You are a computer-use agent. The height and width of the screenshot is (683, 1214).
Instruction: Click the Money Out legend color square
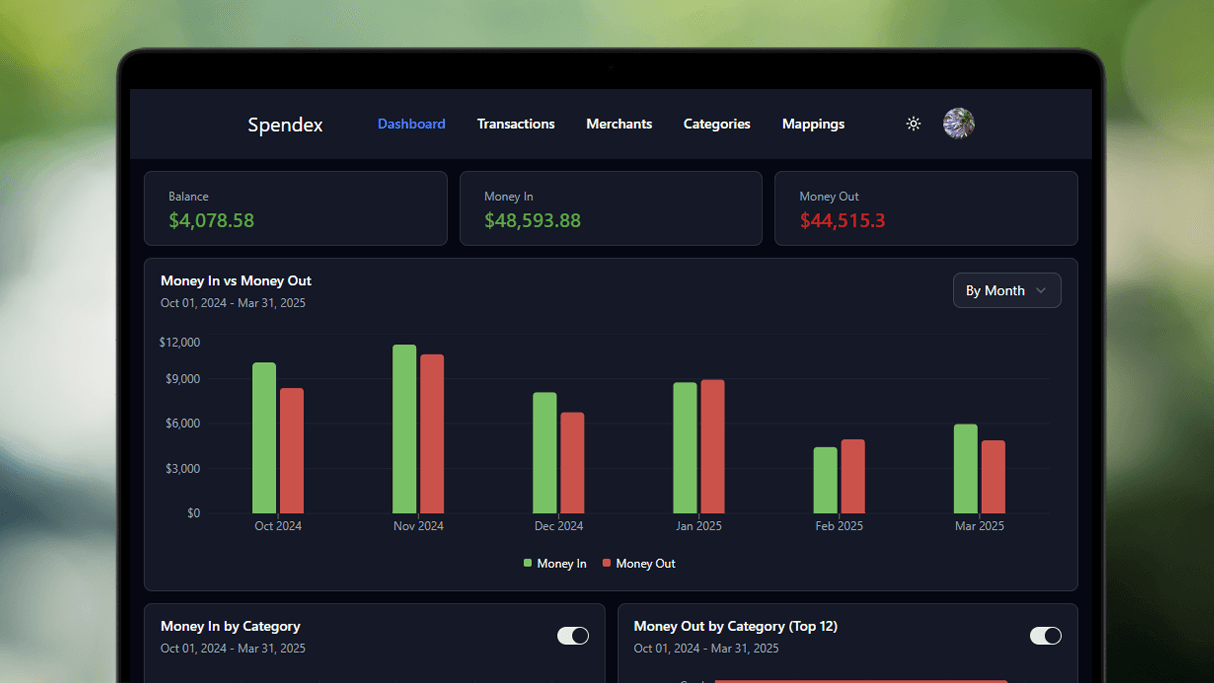(x=607, y=563)
